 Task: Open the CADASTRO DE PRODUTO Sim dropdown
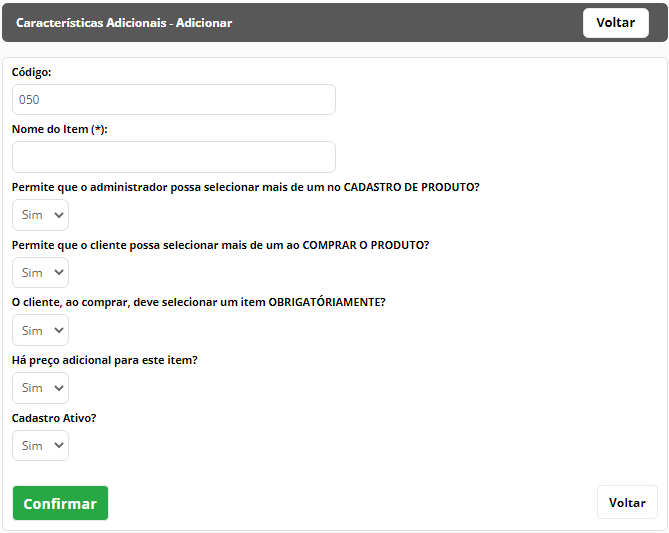(x=41, y=215)
